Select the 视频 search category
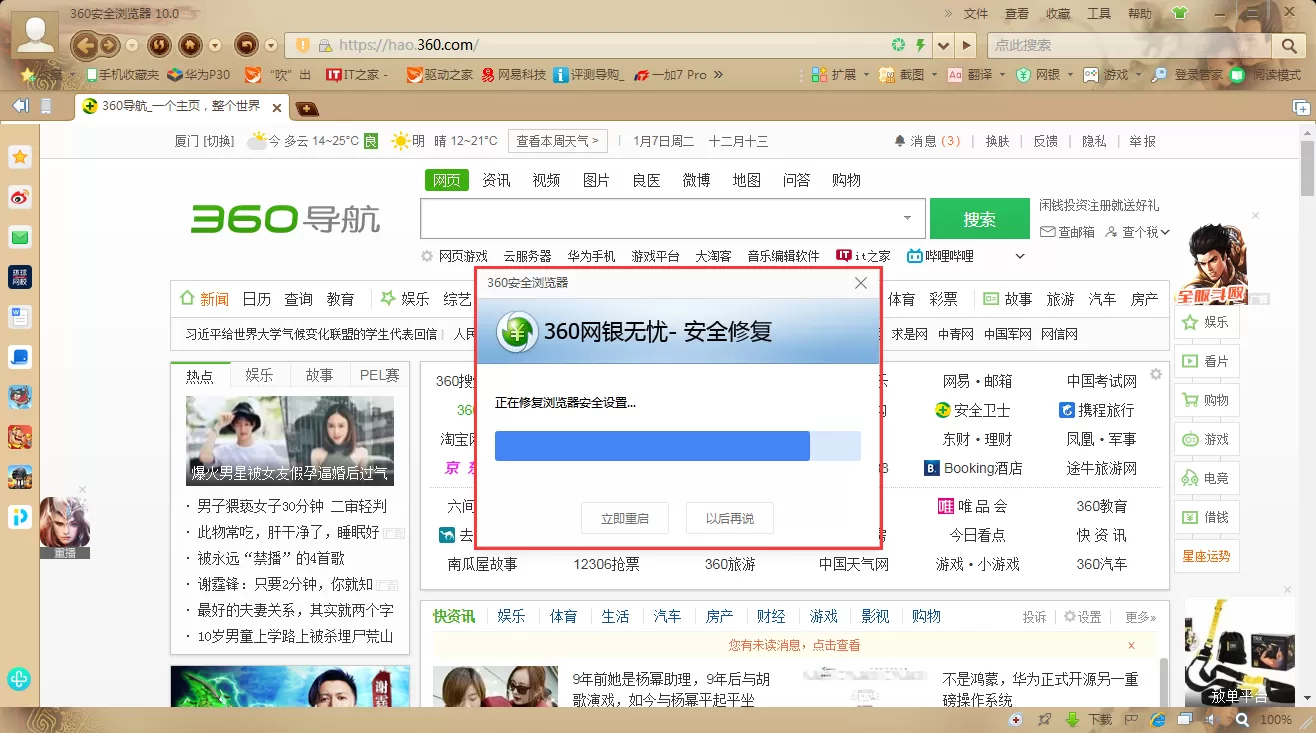The height and width of the screenshot is (733, 1316). (546, 180)
